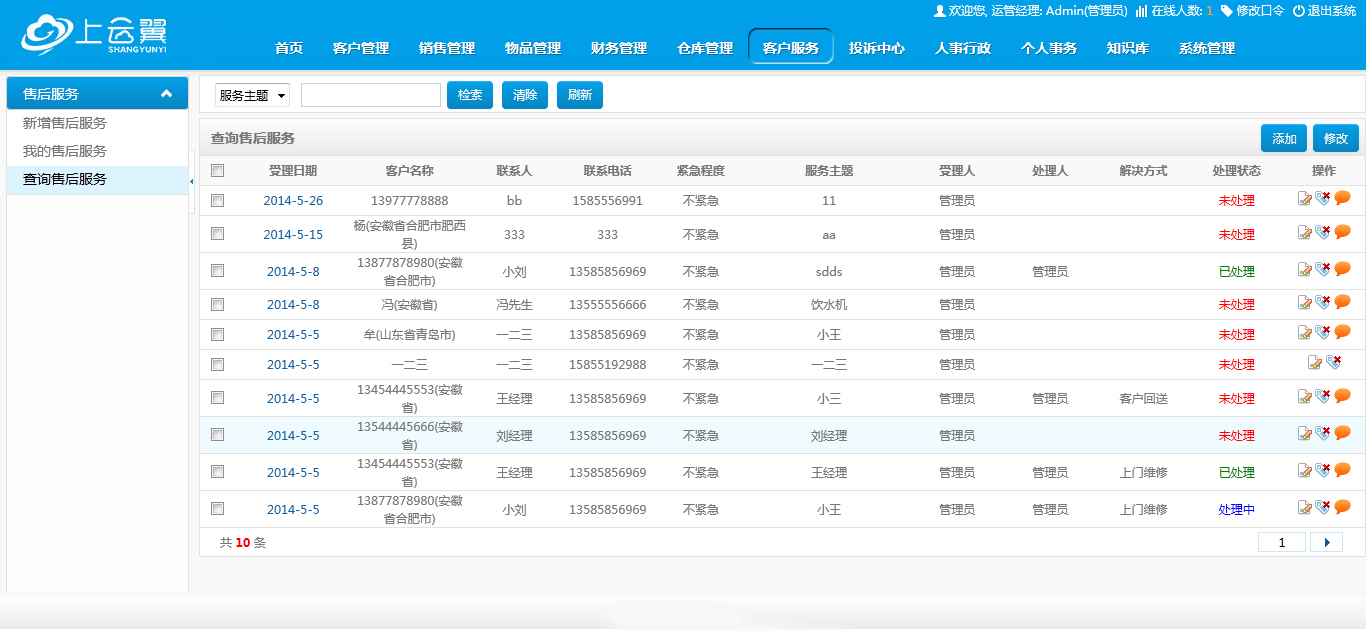This screenshot has width=1366, height=631.
Task: Tick the checkbox for the 15855192988 row
Action: click(217, 365)
